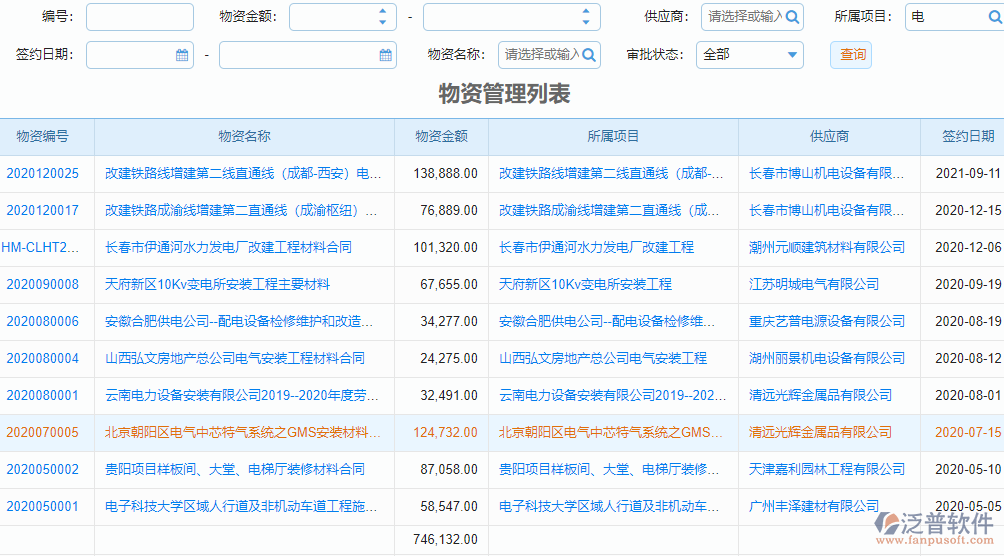
Task: Sort by 物资编号 column header
Action: pos(43,137)
